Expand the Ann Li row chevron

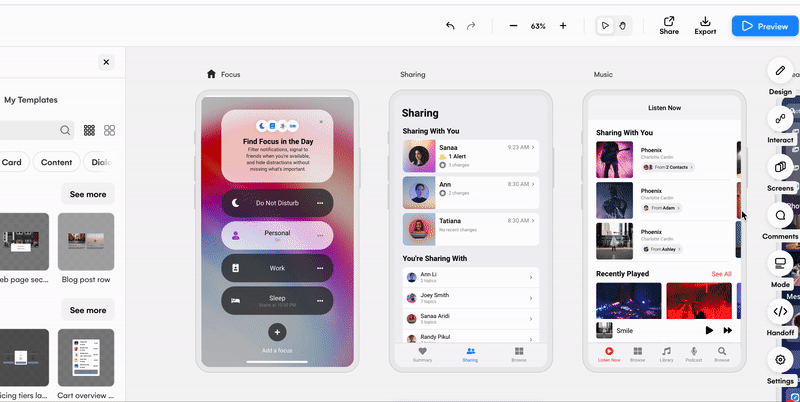pyautogui.click(x=531, y=278)
